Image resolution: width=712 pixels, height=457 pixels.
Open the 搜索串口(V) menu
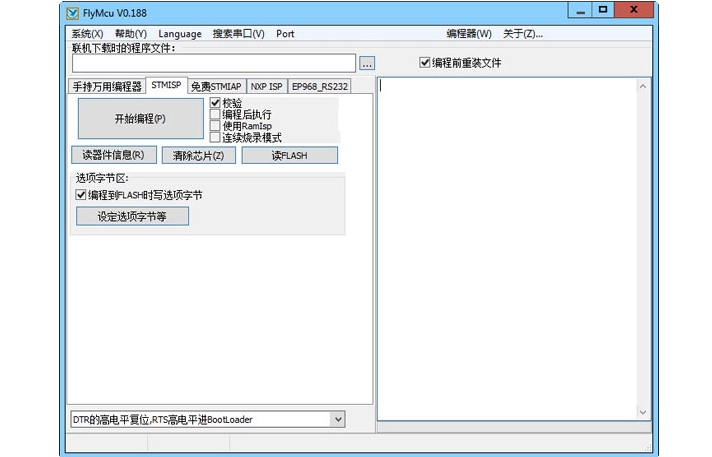[238, 34]
